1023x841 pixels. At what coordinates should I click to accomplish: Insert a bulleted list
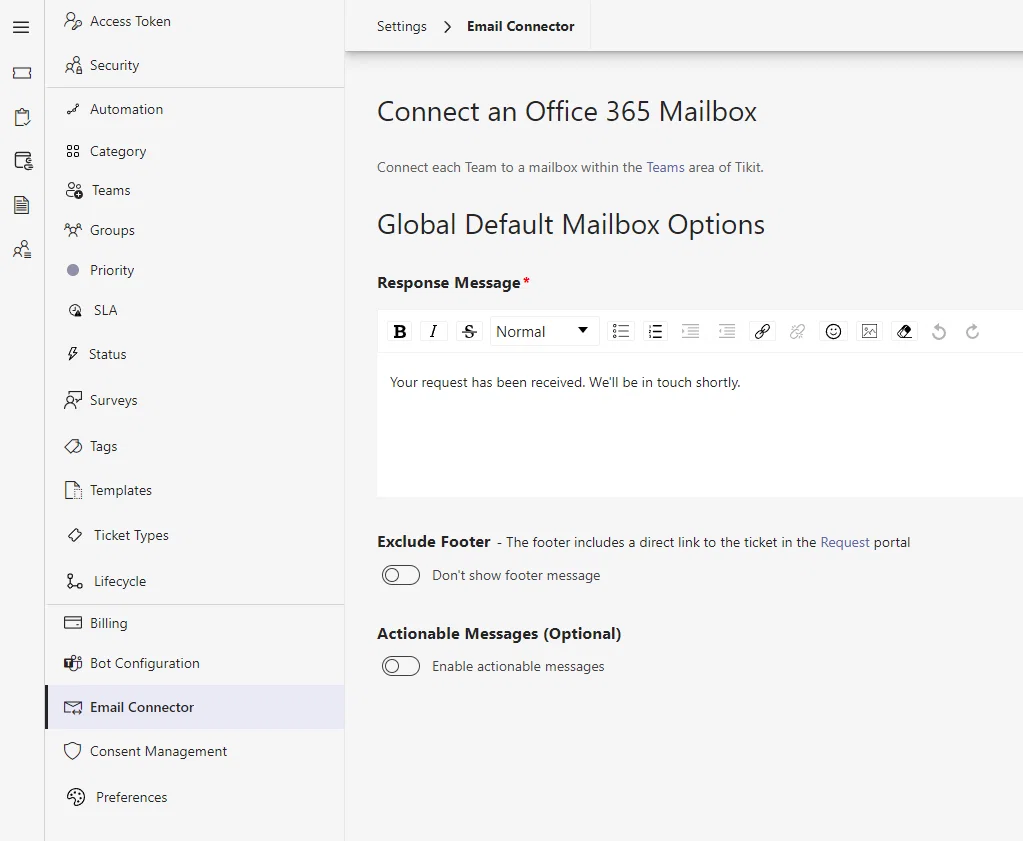tap(620, 331)
